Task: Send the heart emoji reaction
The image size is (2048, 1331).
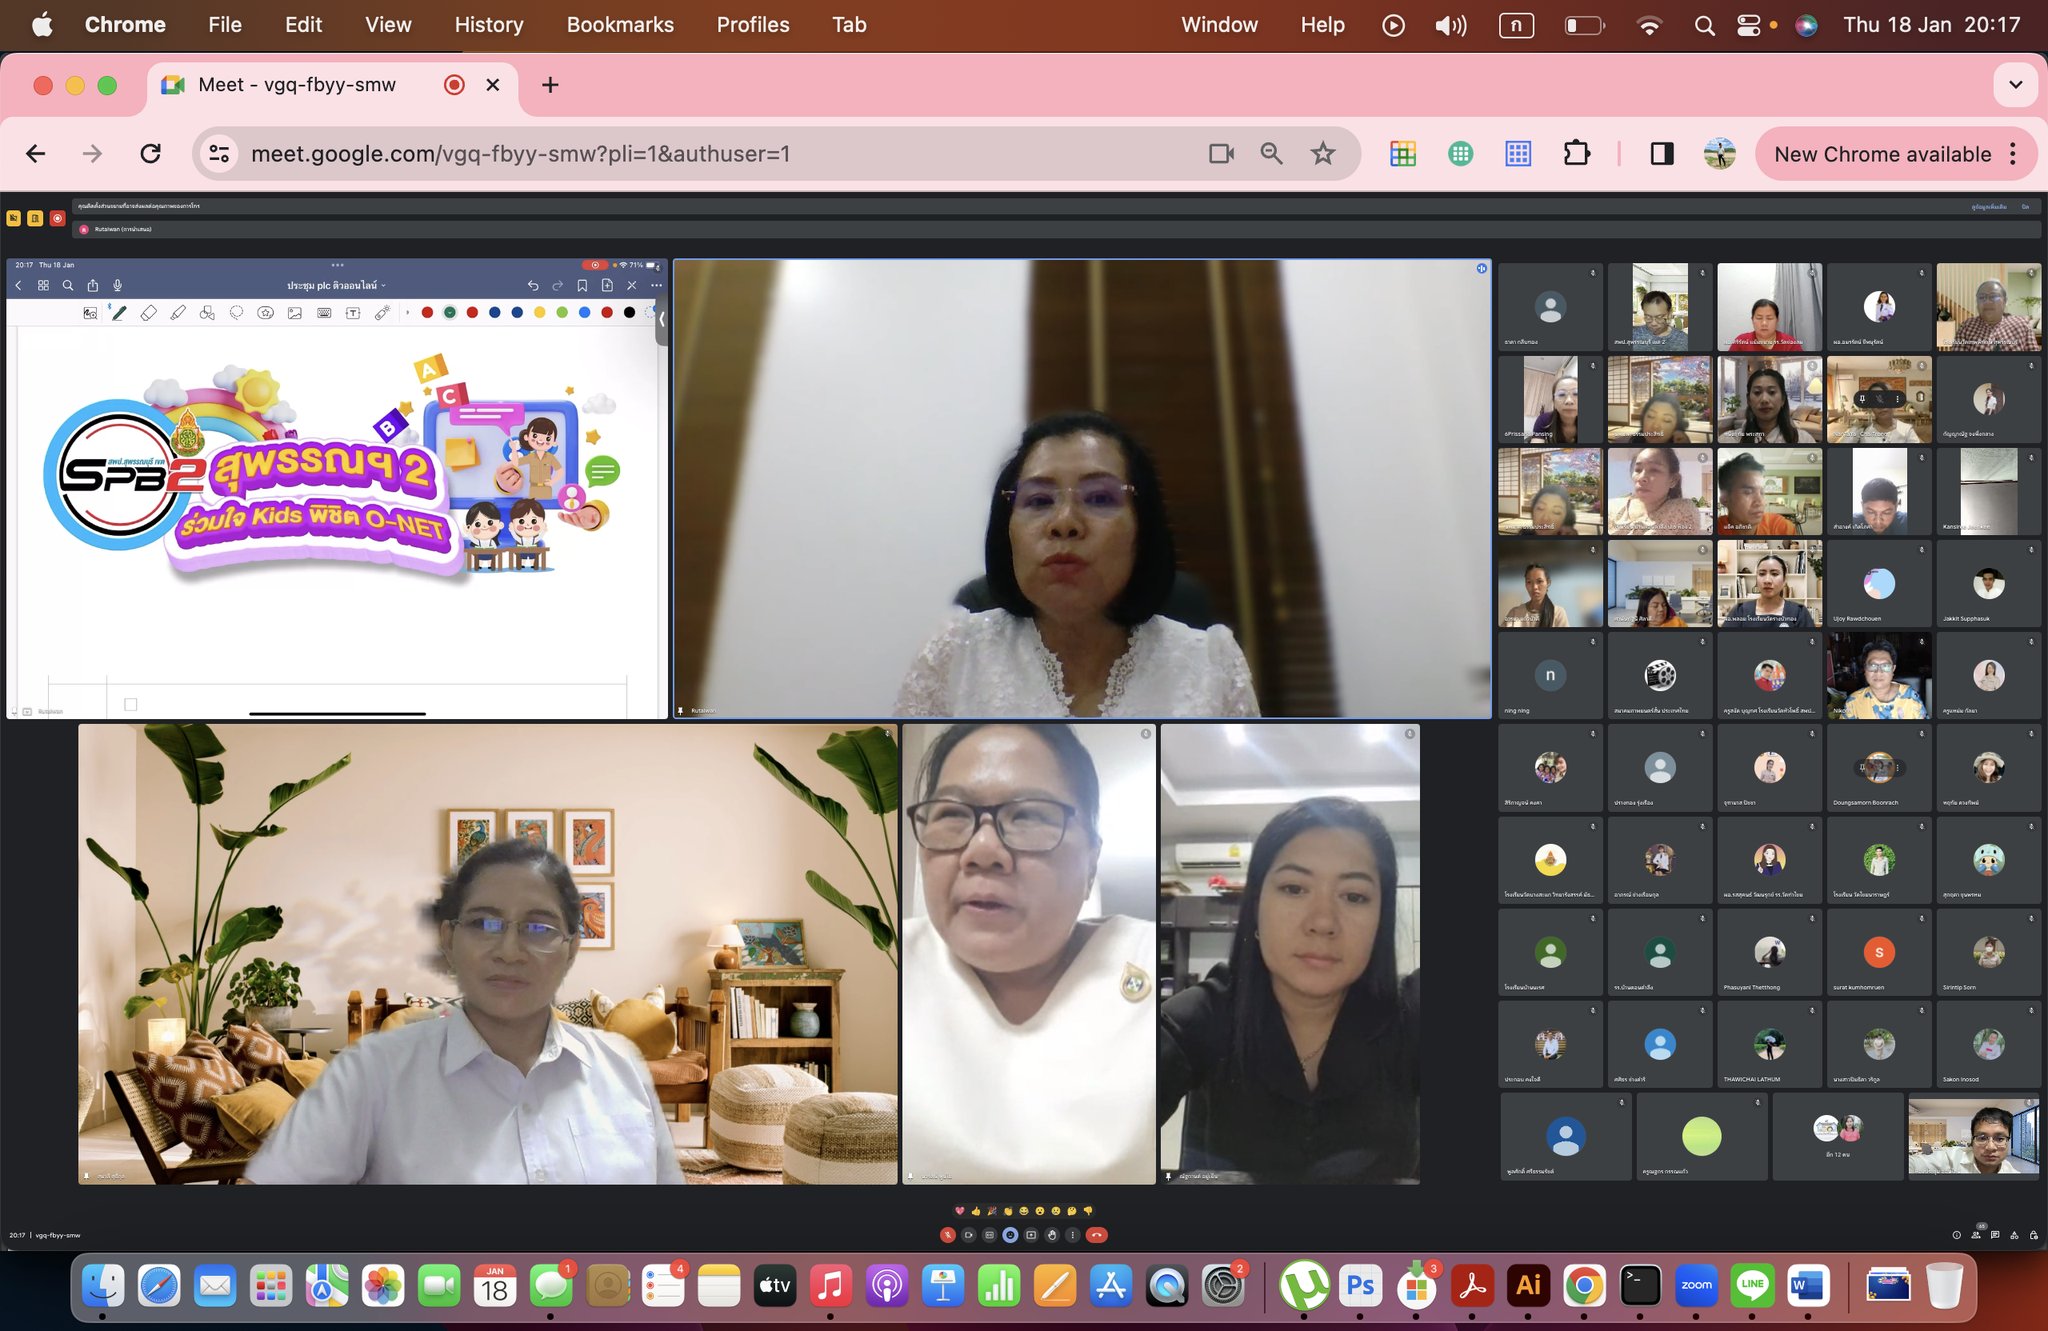Action: [x=960, y=1211]
